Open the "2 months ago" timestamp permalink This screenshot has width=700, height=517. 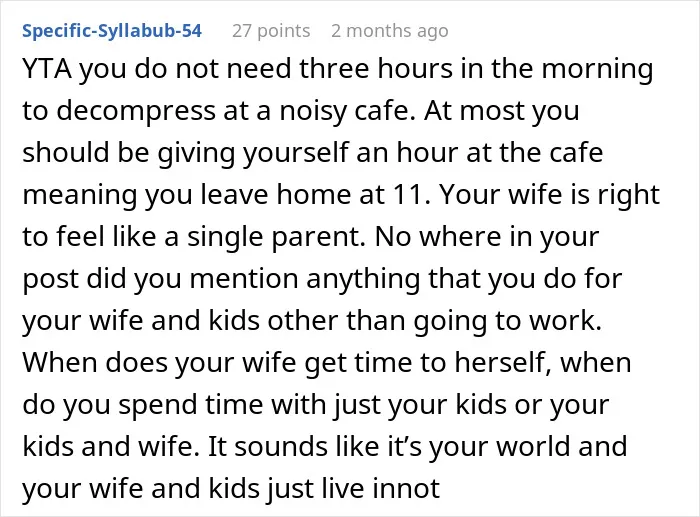(x=390, y=31)
